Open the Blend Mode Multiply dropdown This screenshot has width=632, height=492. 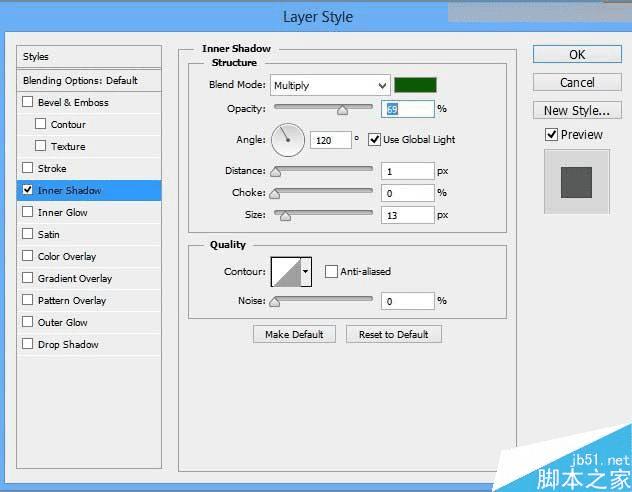point(330,85)
